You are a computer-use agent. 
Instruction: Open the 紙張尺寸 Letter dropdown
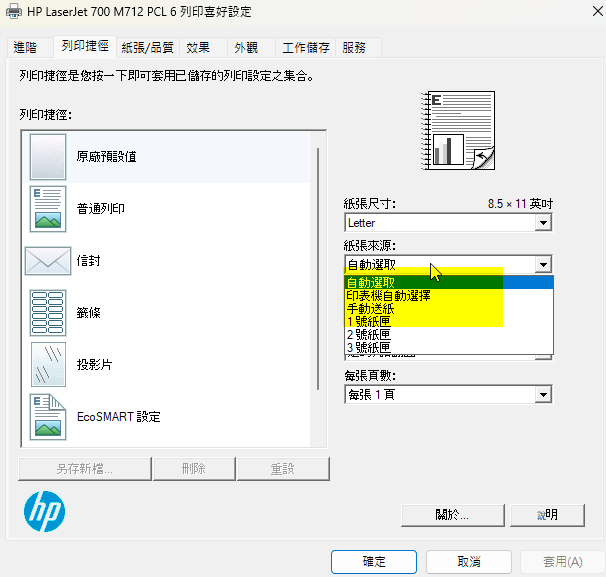pyautogui.click(x=448, y=223)
